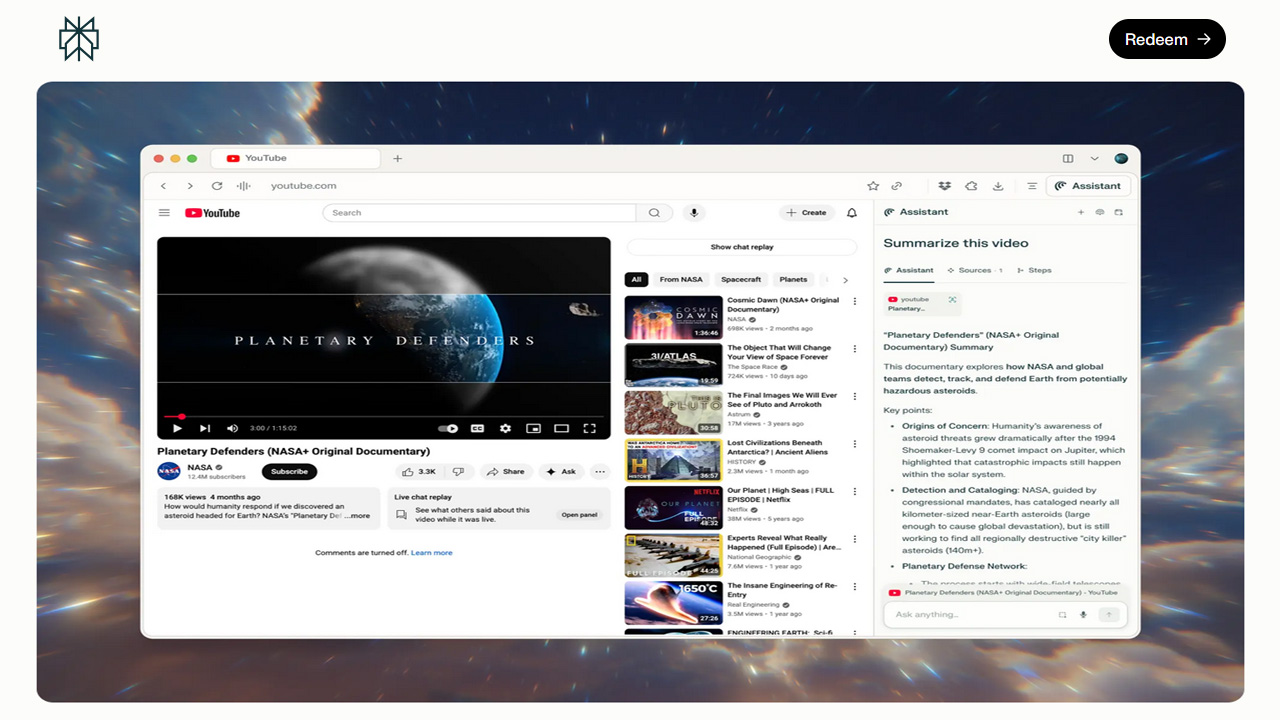The image size is (1280, 720).
Task: Reload the page with the refresh icon
Action: click(217, 186)
